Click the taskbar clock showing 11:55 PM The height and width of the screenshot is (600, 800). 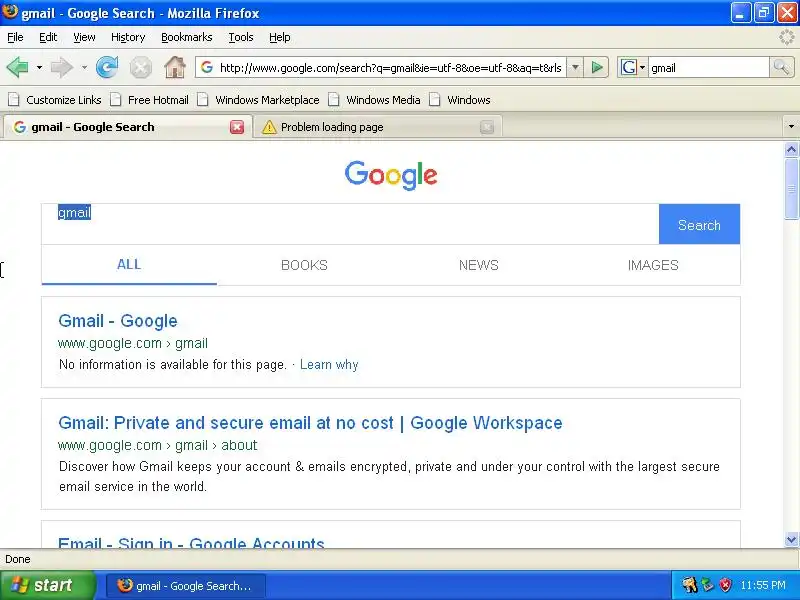[763, 585]
